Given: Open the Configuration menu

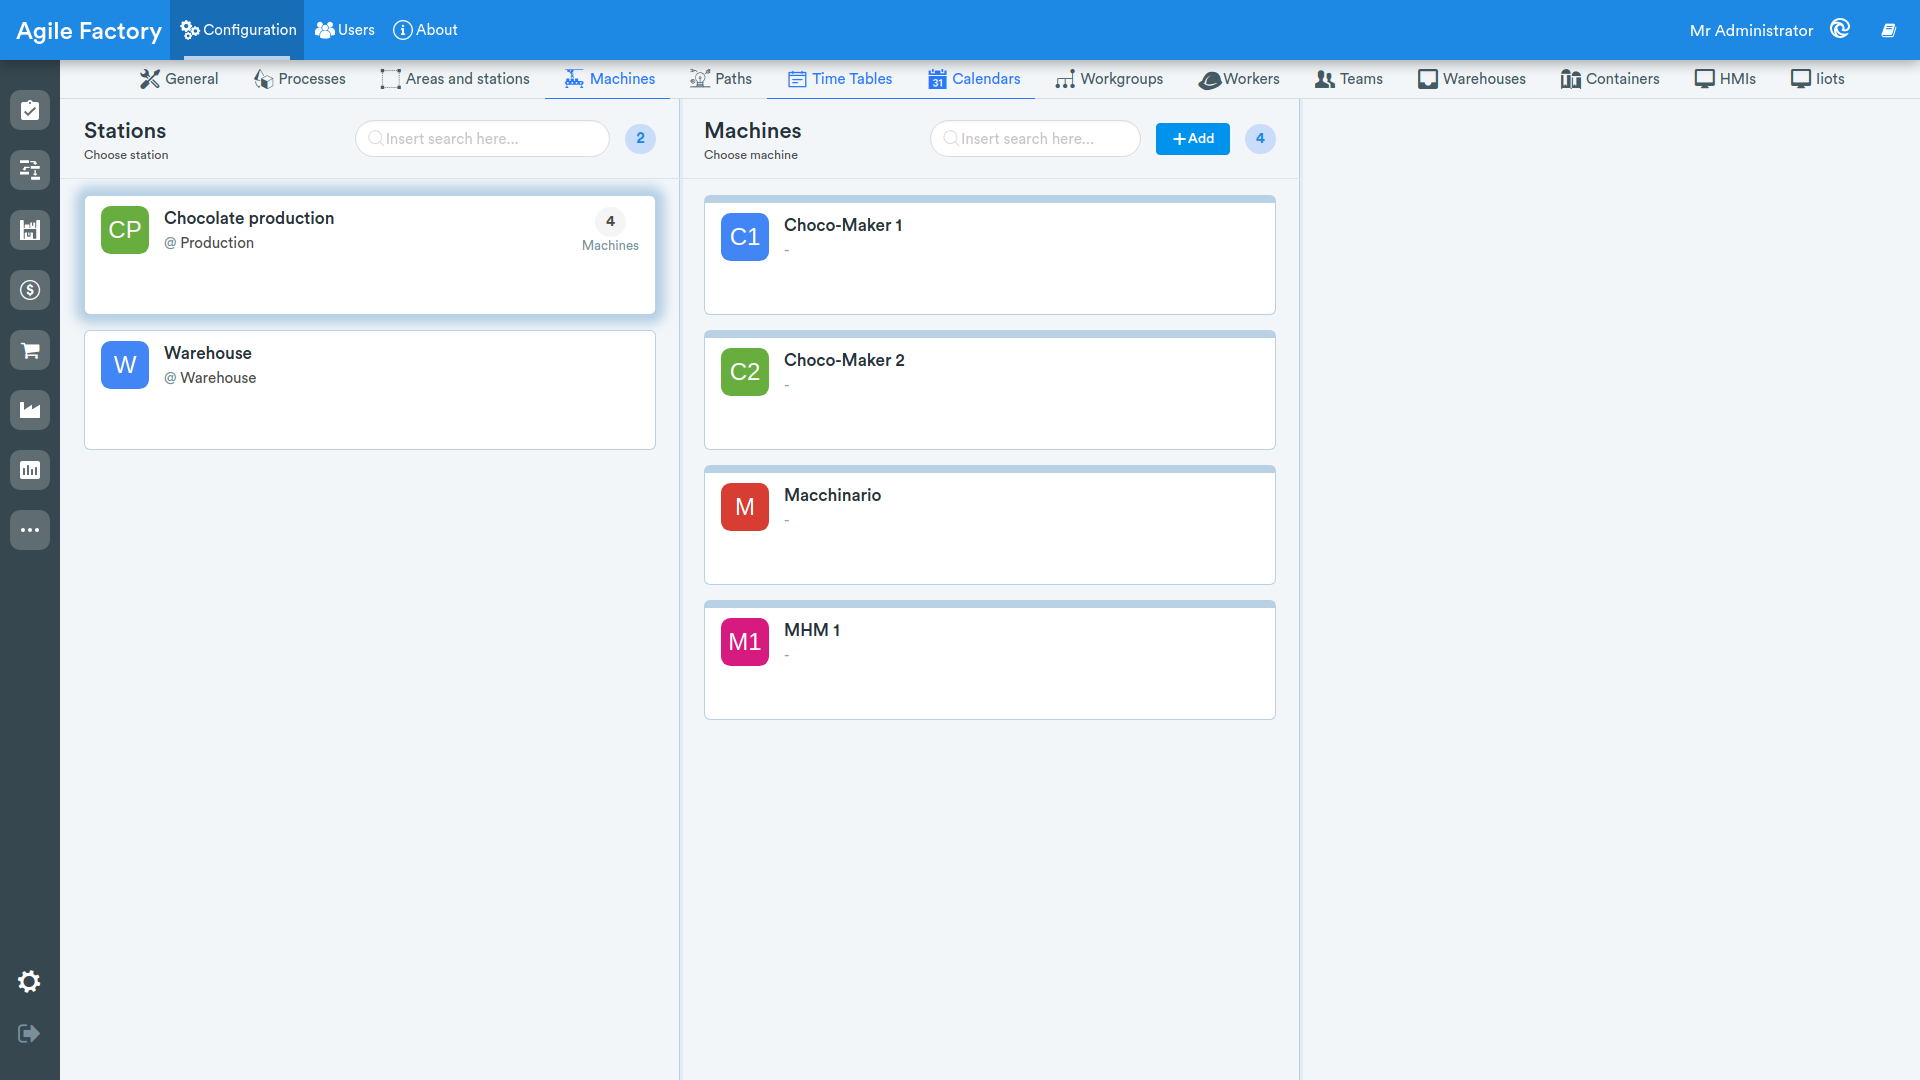Looking at the screenshot, I should [x=238, y=30].
